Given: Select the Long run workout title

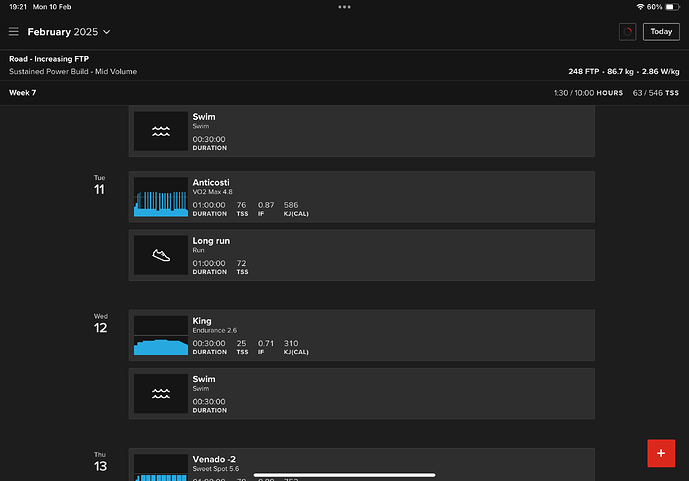Looking at the screenshot, I should click(211, 241).
